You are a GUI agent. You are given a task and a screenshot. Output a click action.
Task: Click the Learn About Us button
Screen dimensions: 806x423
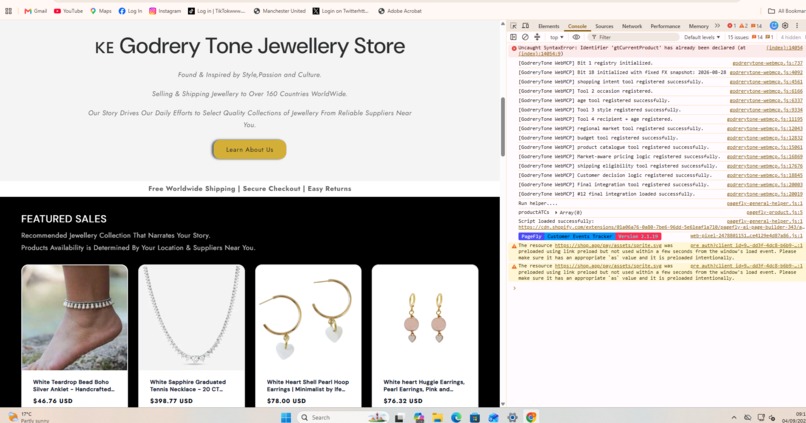(249, 150)
